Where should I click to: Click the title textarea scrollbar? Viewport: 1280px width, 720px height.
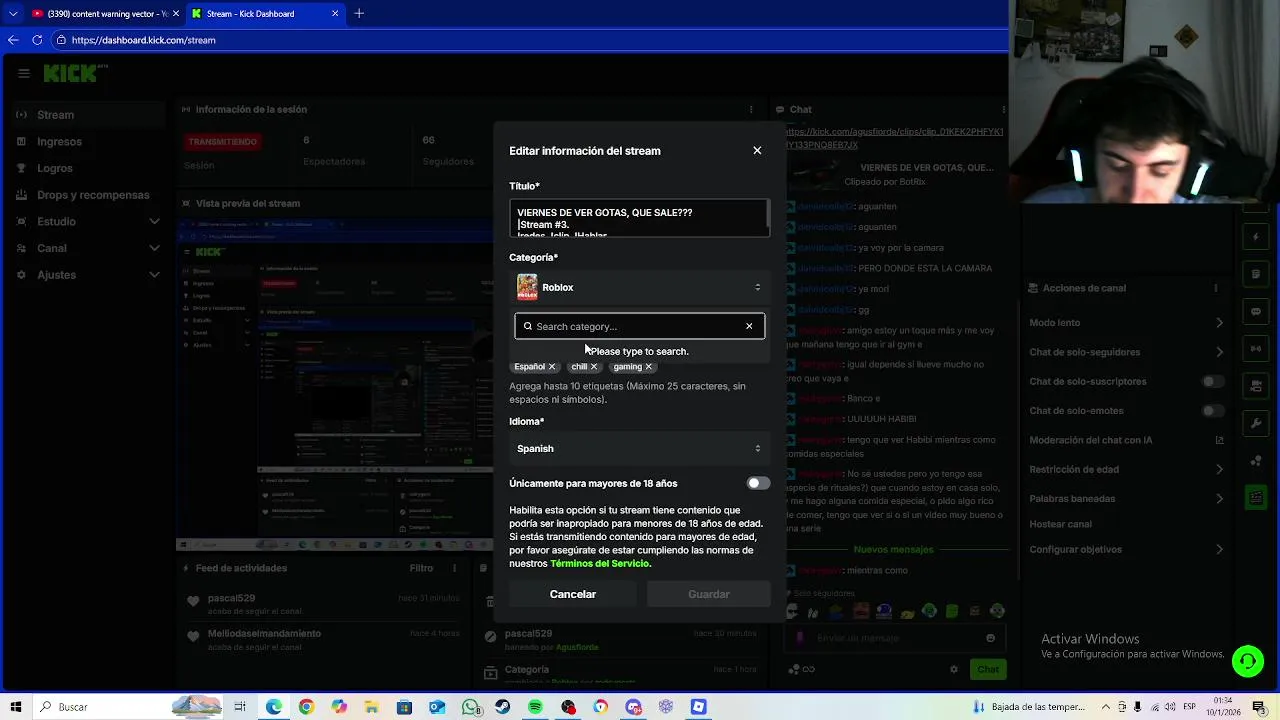pyautogui.click(x=768, y=213)
